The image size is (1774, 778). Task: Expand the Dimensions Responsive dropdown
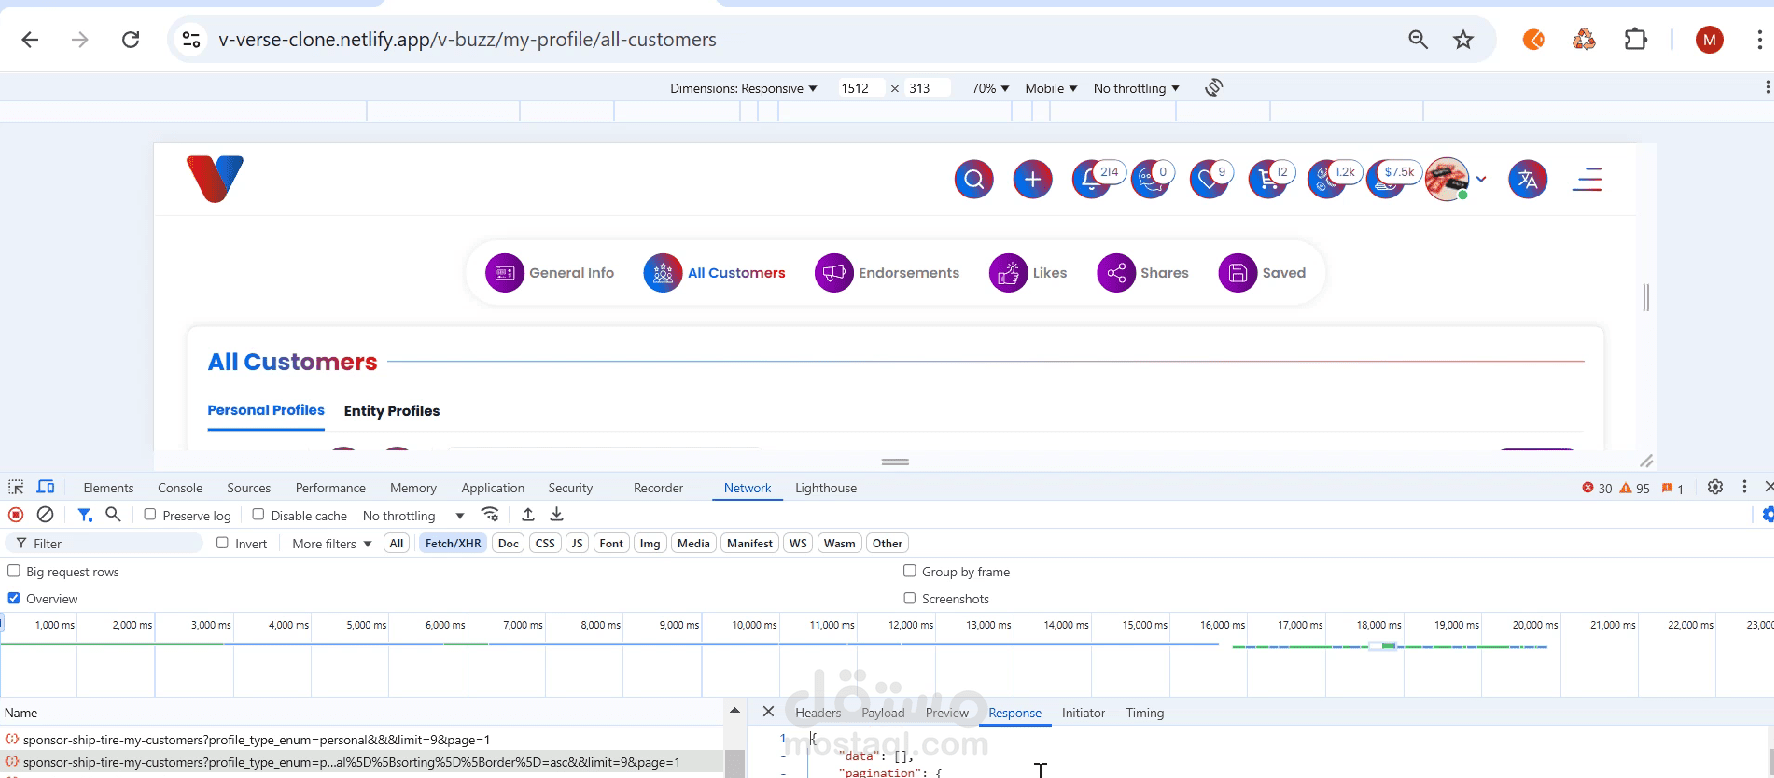[743, 88]
